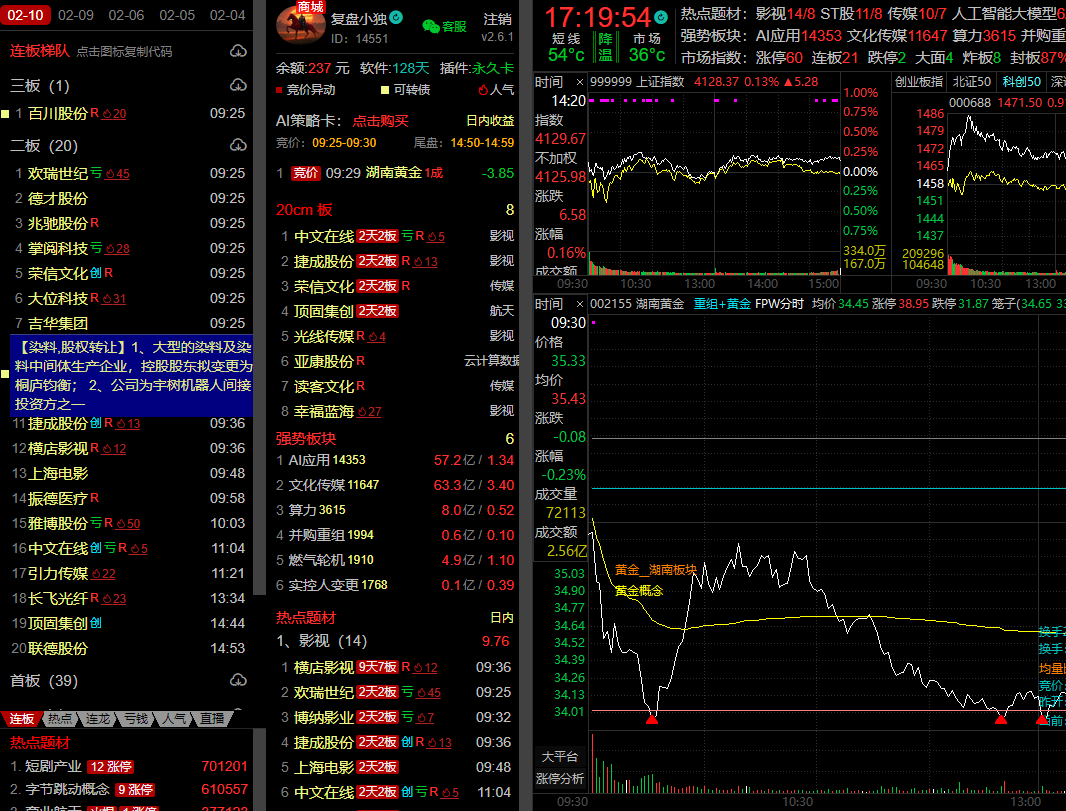
Task: Click cloud copy icon in 首板 row
Action: coord(238,681)
